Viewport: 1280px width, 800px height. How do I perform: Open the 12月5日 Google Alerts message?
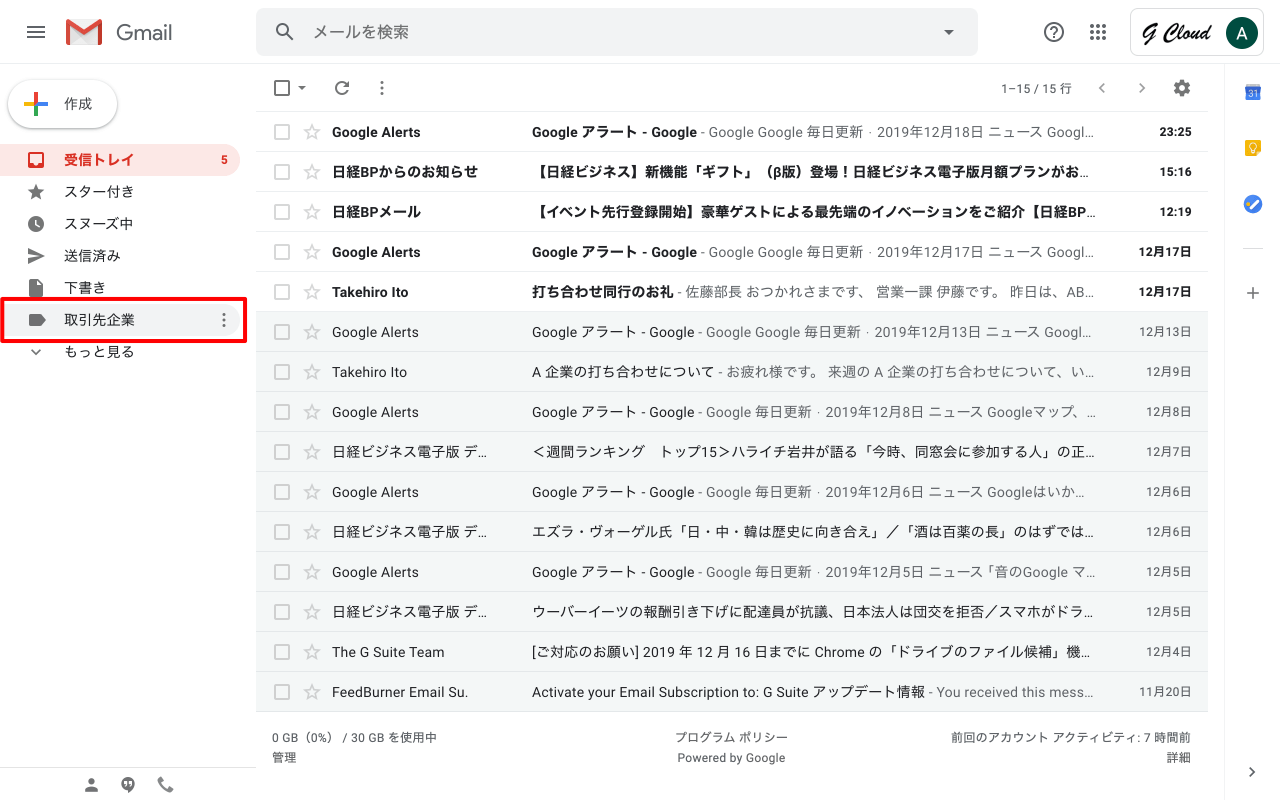coord(732,572)
